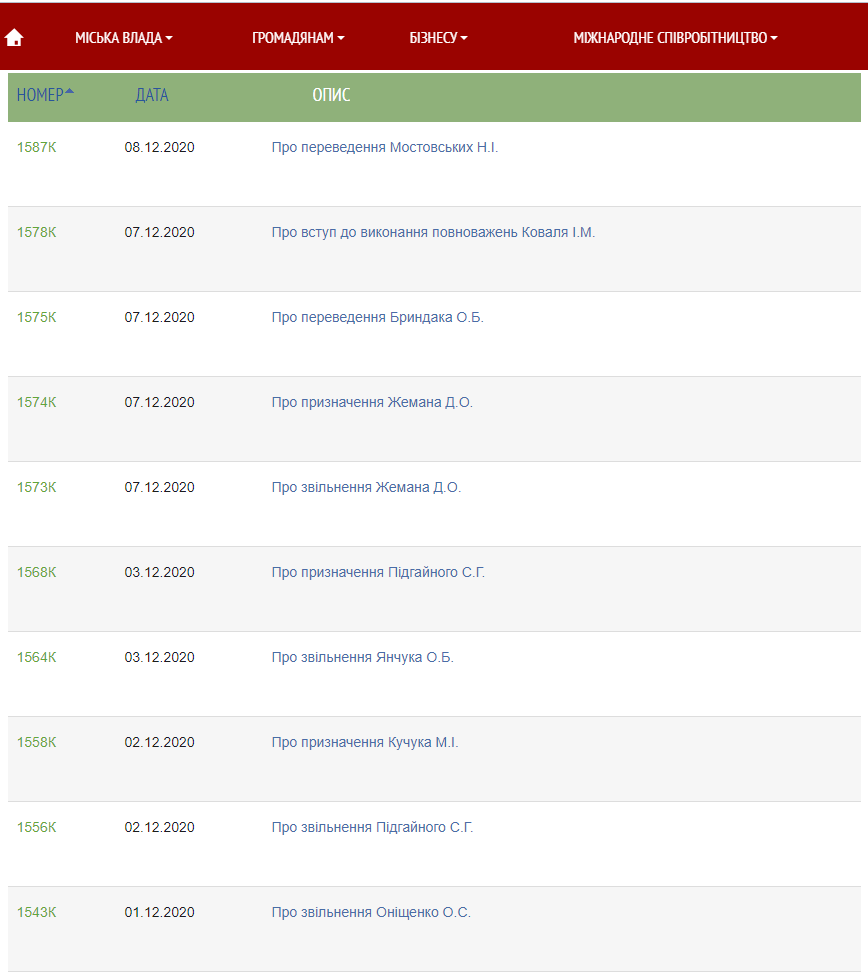The height and width of the screenshot is (972, 868).
Task: Open 'Про призначення Кучука М.І.' link
Action: [x=365, y=742]
